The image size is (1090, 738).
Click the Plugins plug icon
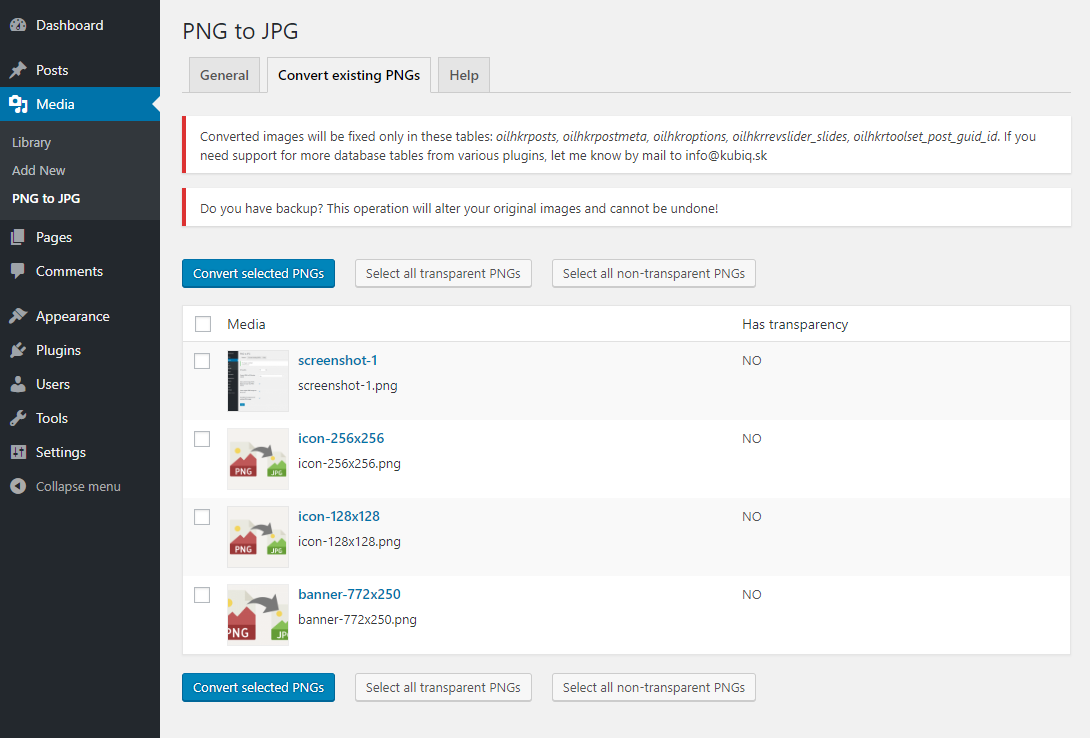click(x=18, y=350)
